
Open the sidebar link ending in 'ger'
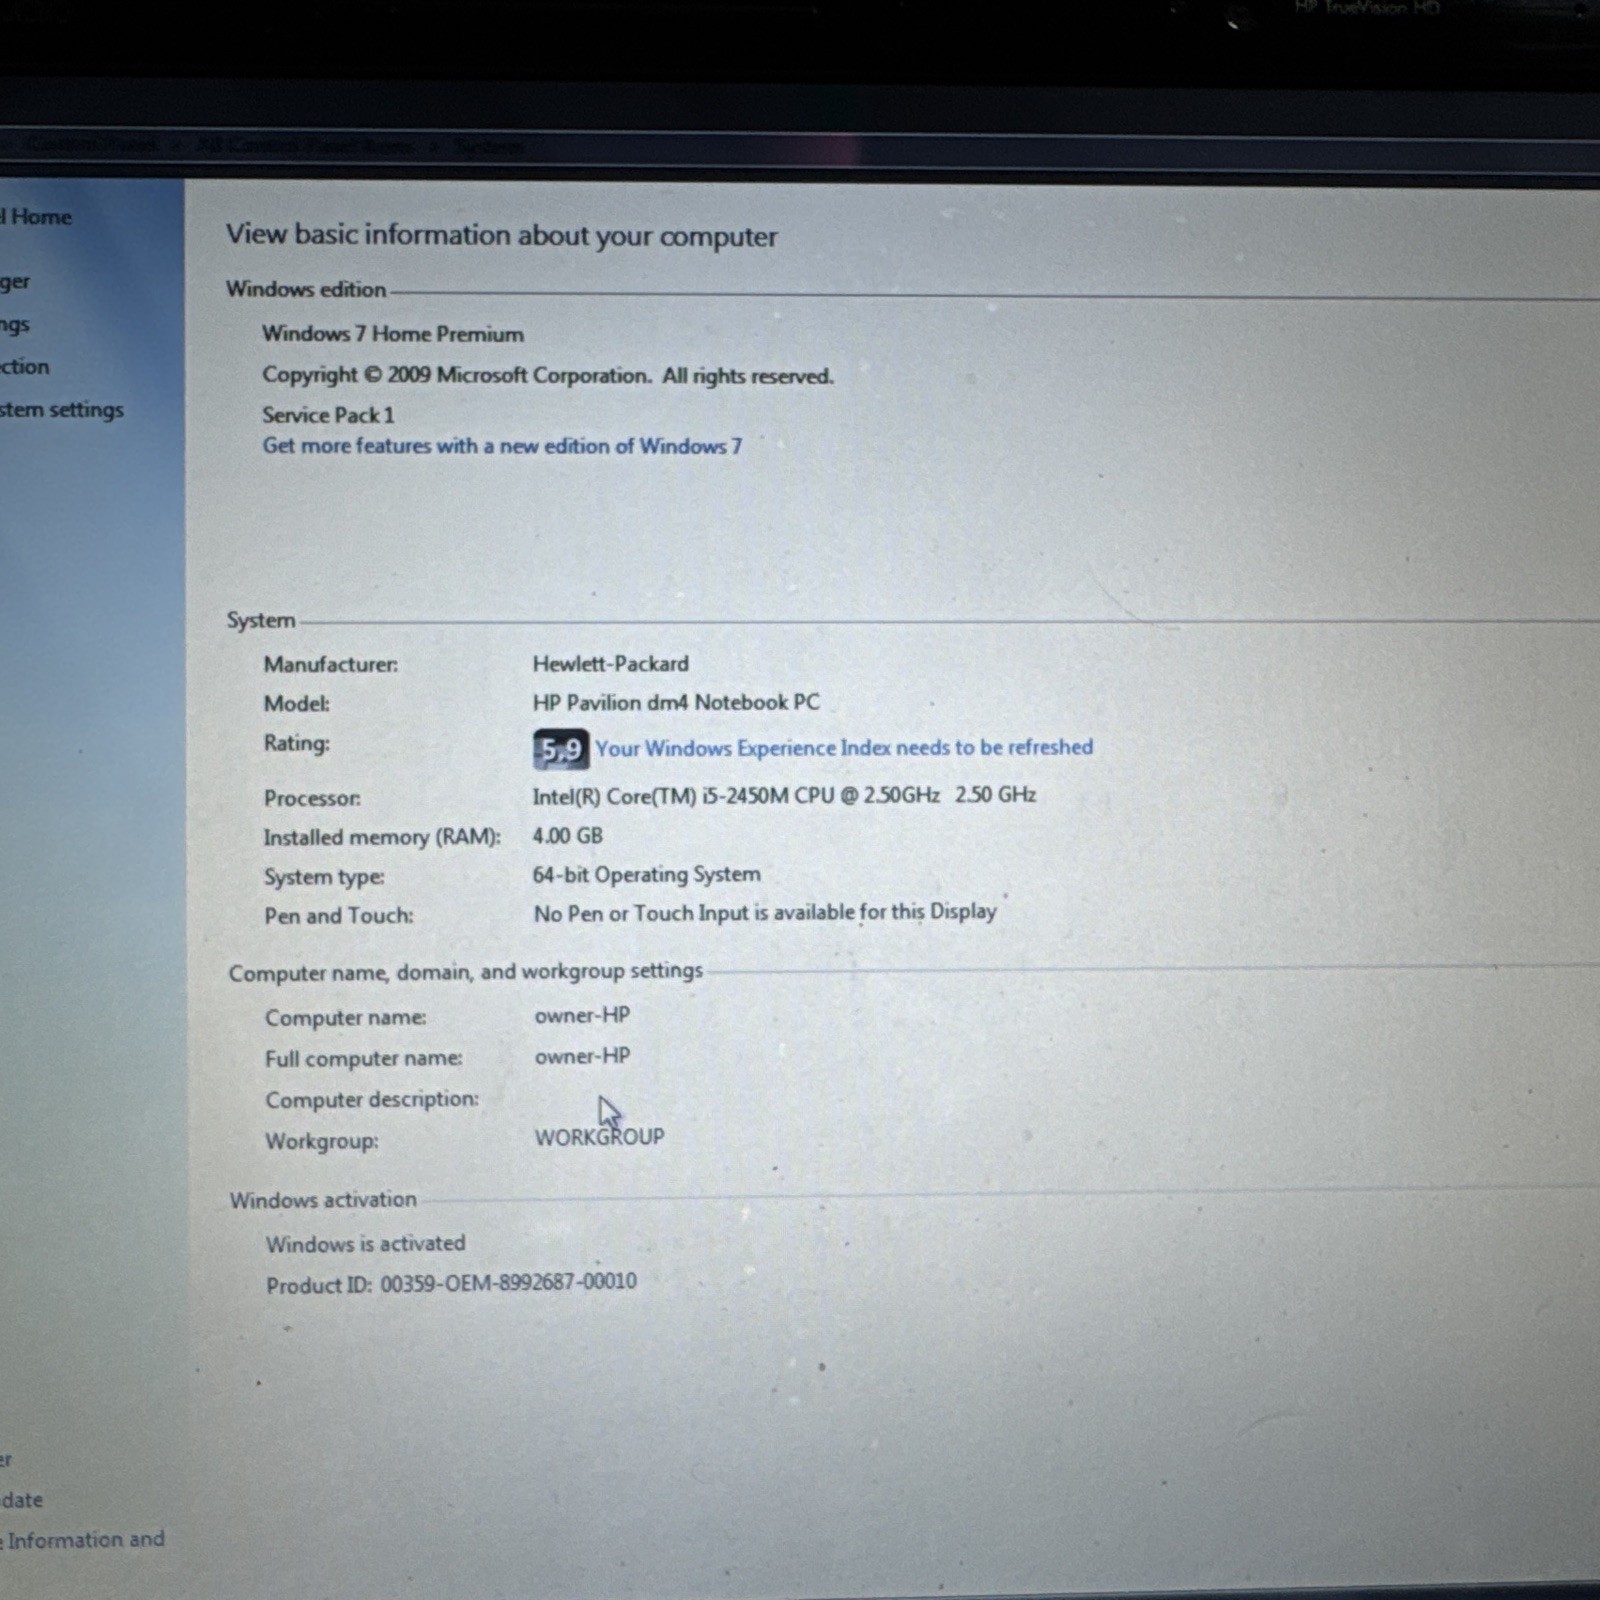click(15, 282)
